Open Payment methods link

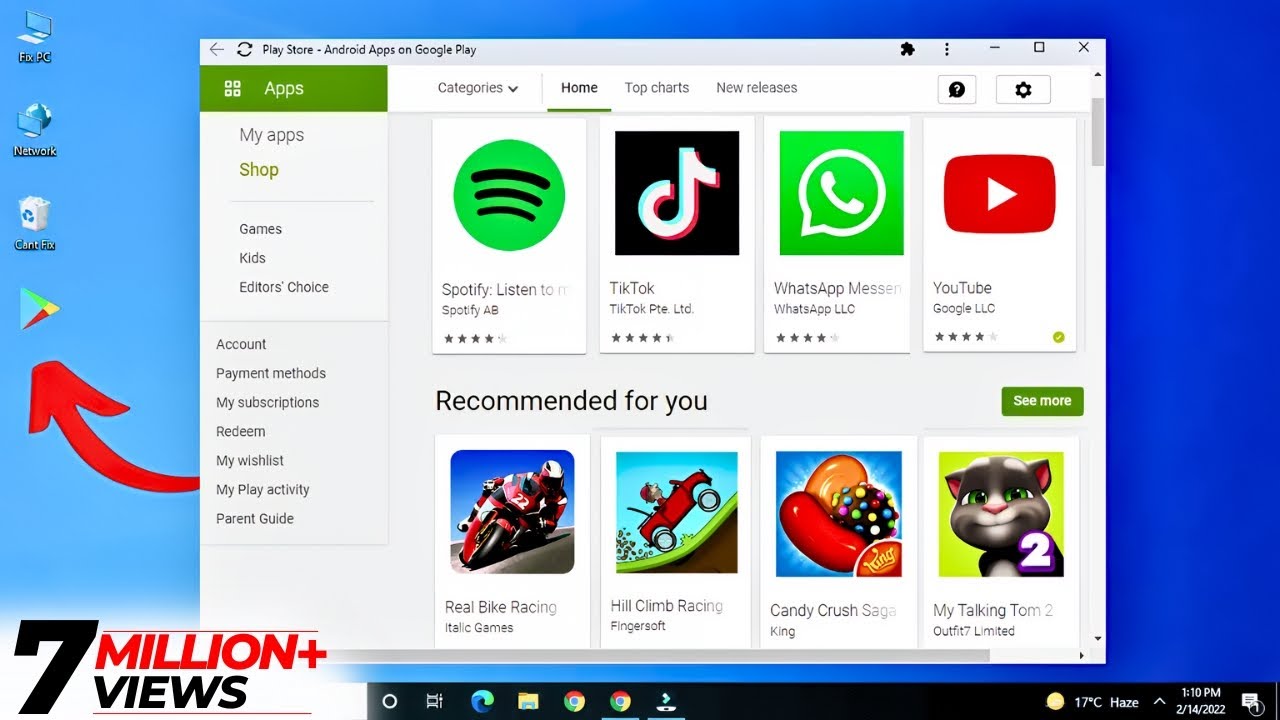271,373
